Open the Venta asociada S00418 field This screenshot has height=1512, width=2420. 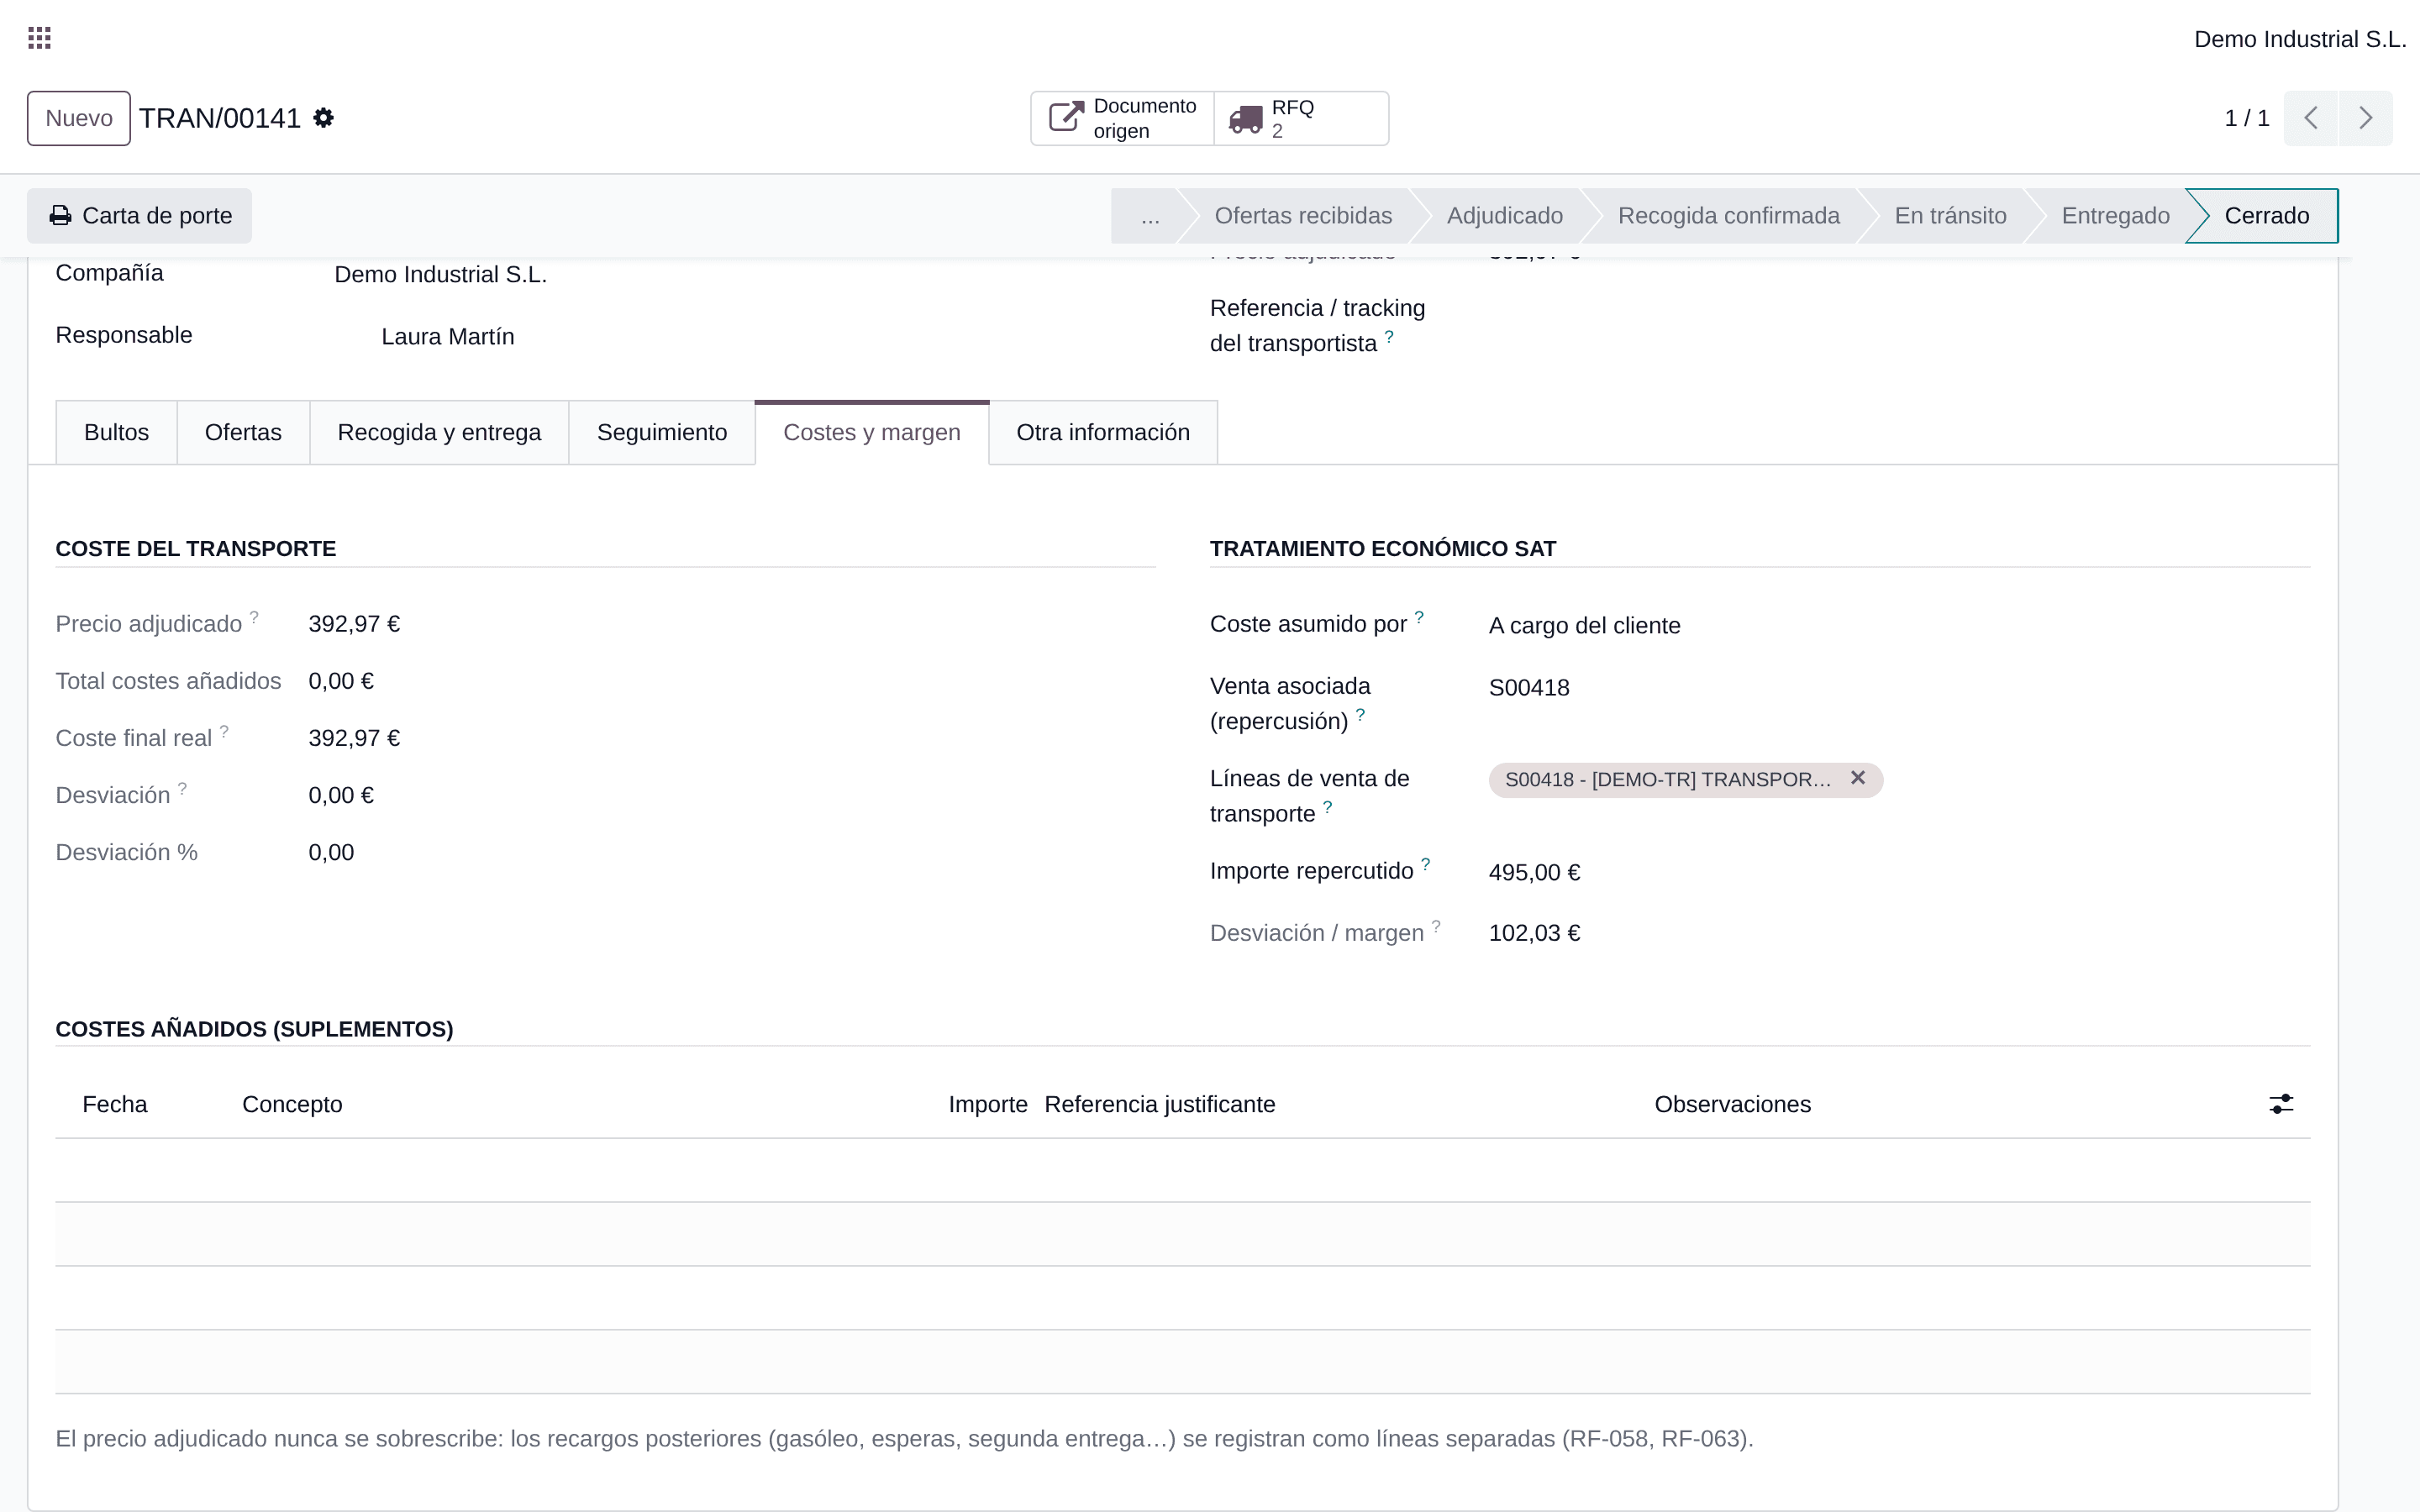point(1898,688)
